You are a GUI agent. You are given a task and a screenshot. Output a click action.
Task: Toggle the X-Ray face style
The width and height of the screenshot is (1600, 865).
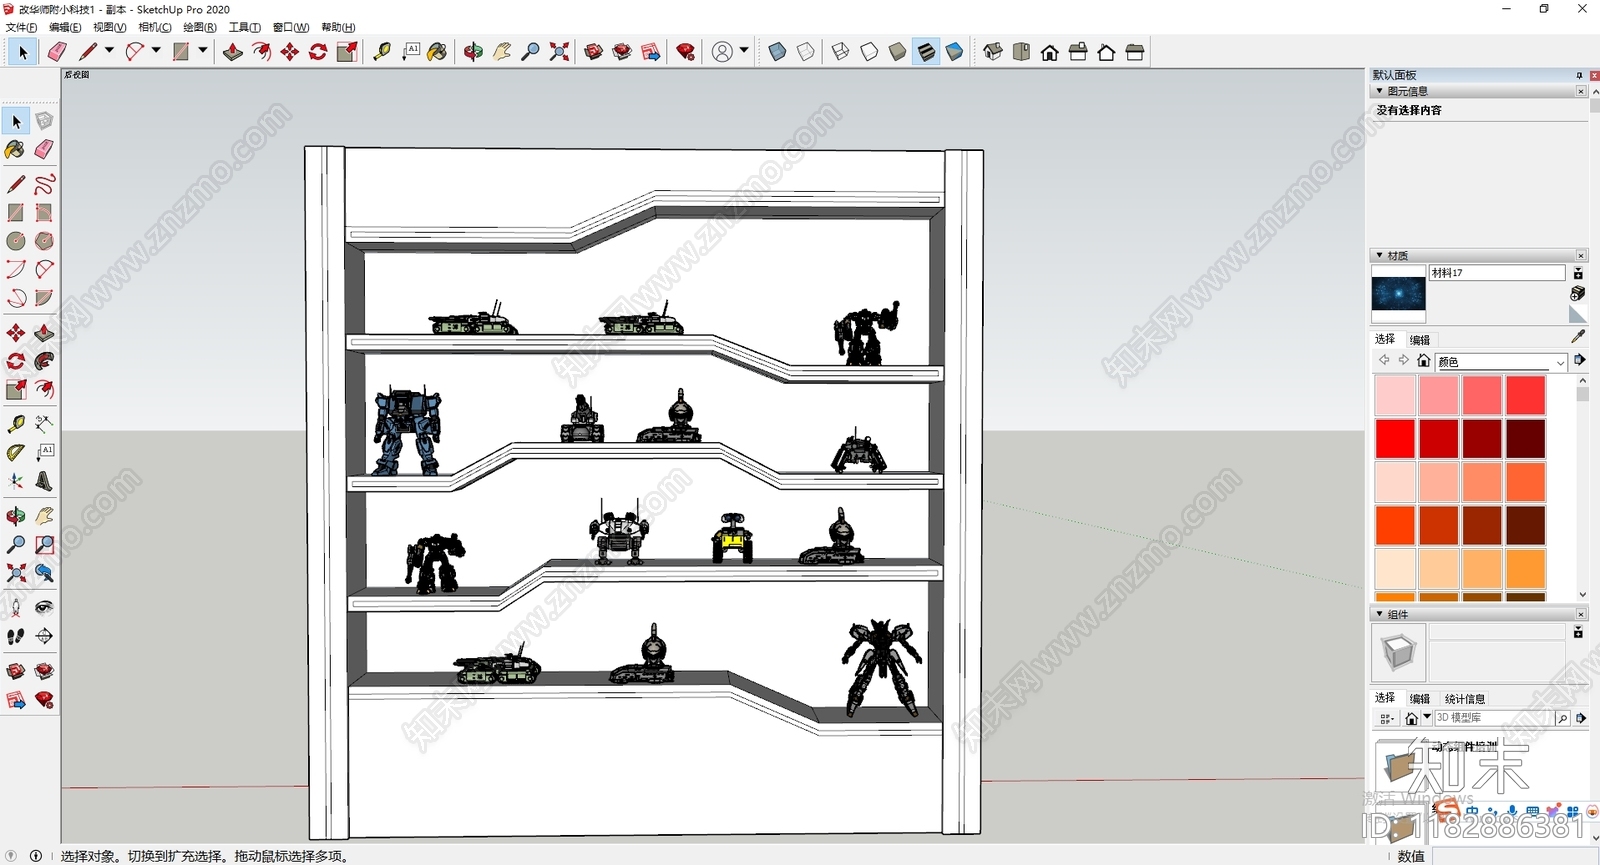tap(778, 52)
